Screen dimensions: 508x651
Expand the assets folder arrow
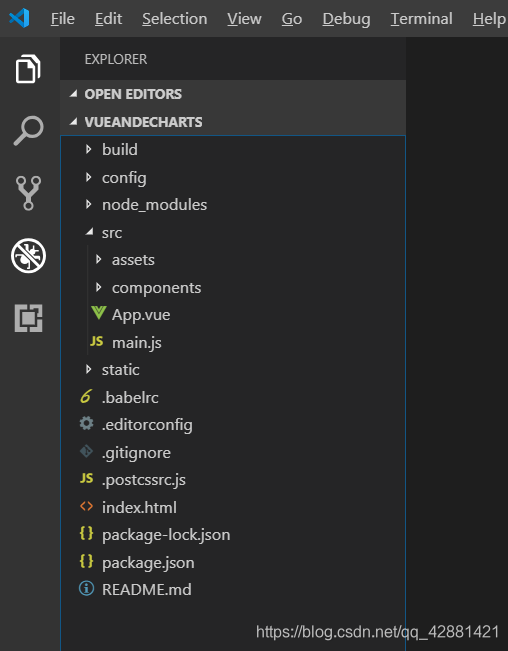pyautogui.click(x=98, y=259)
